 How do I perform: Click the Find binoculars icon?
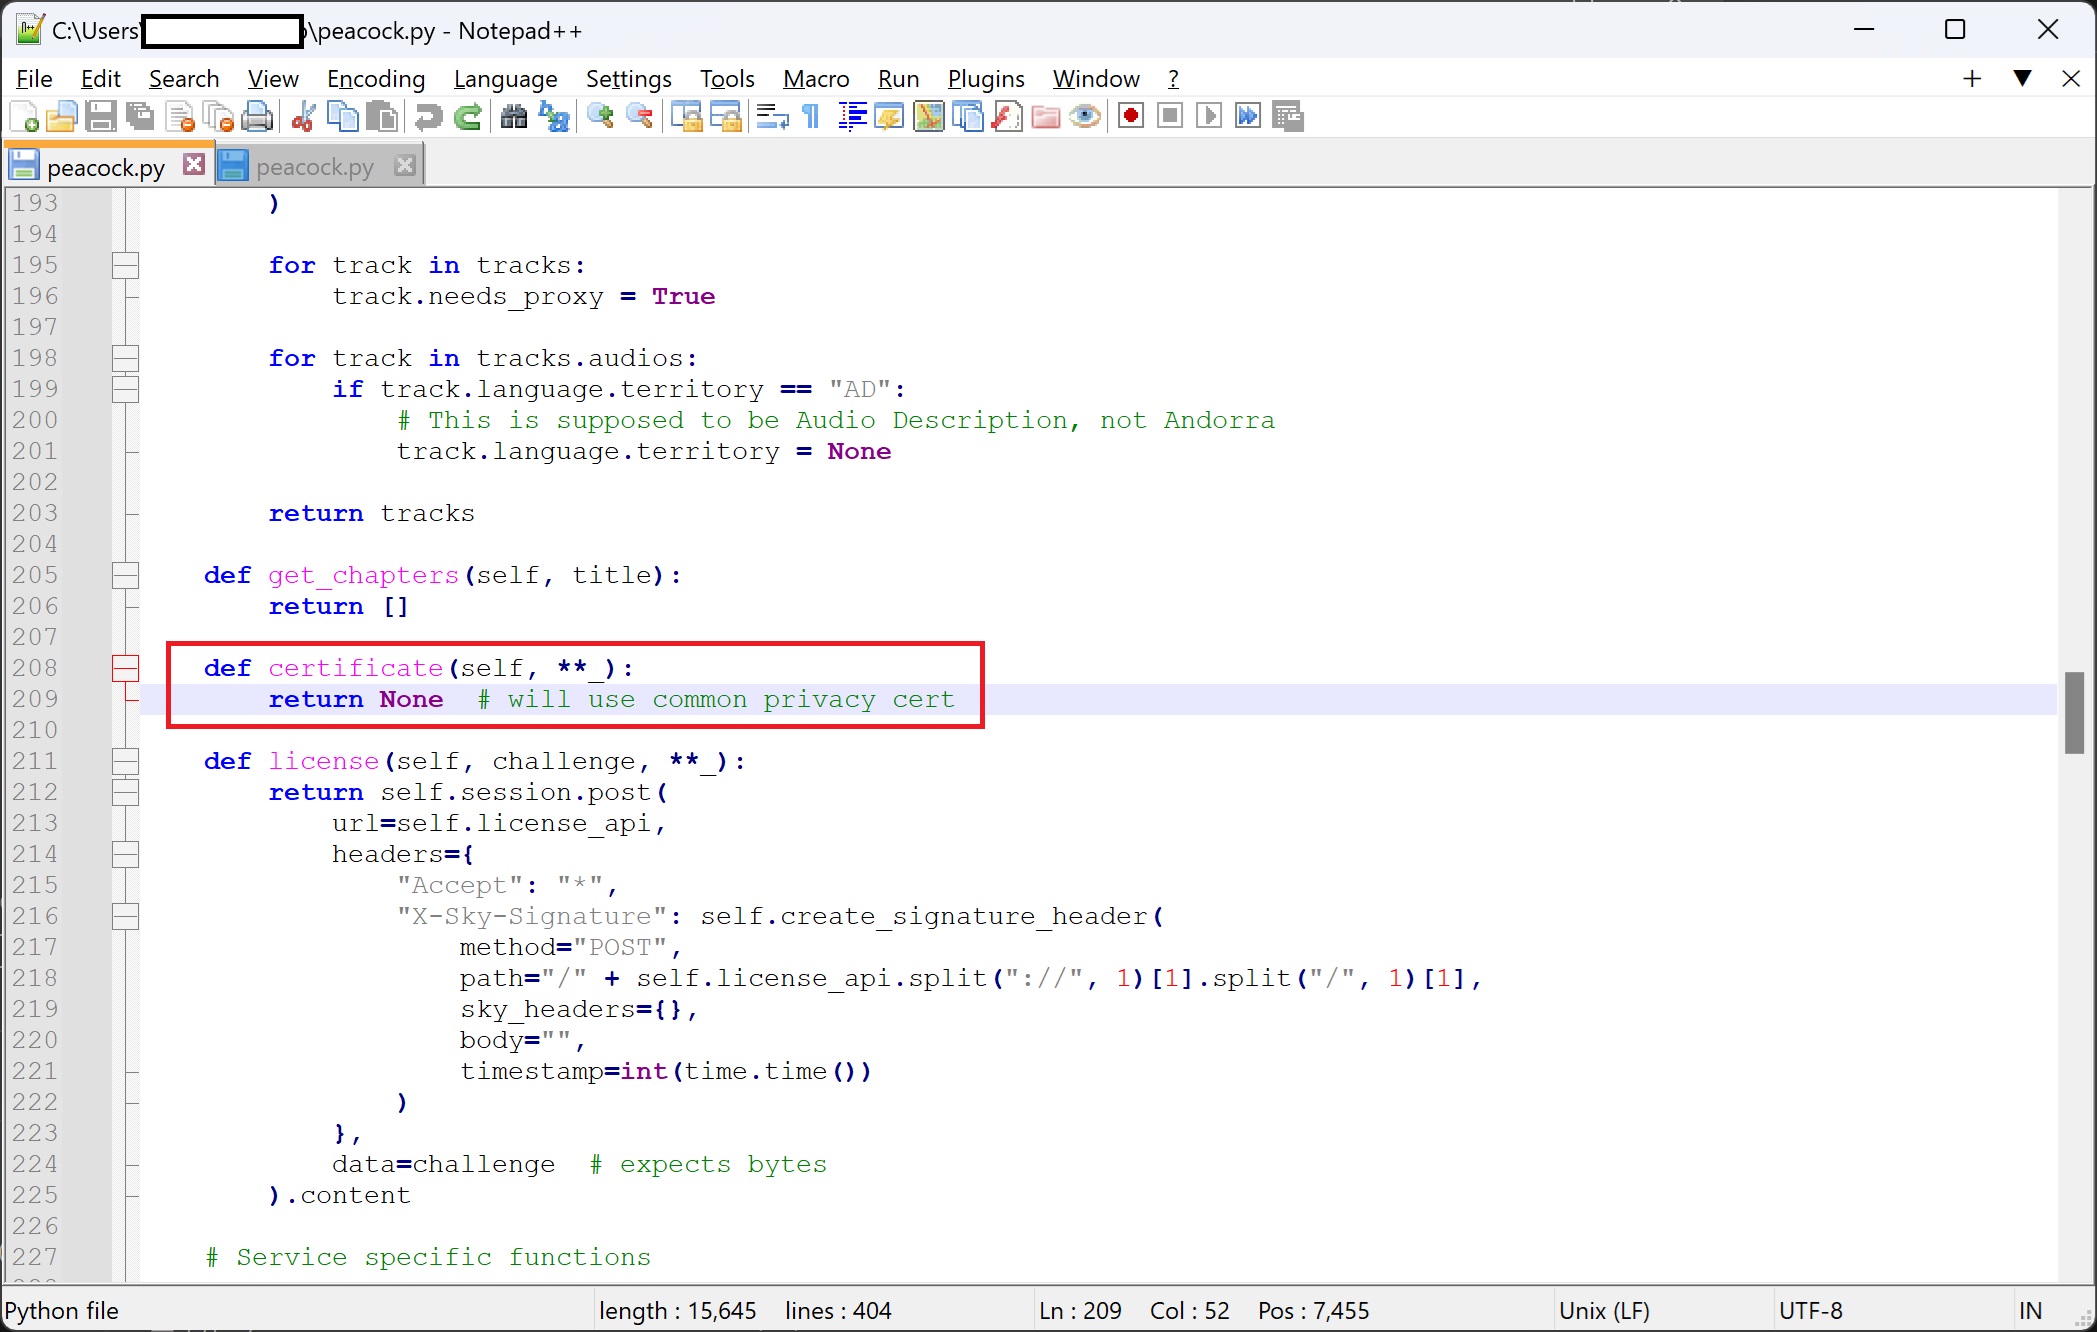point(514,117)
